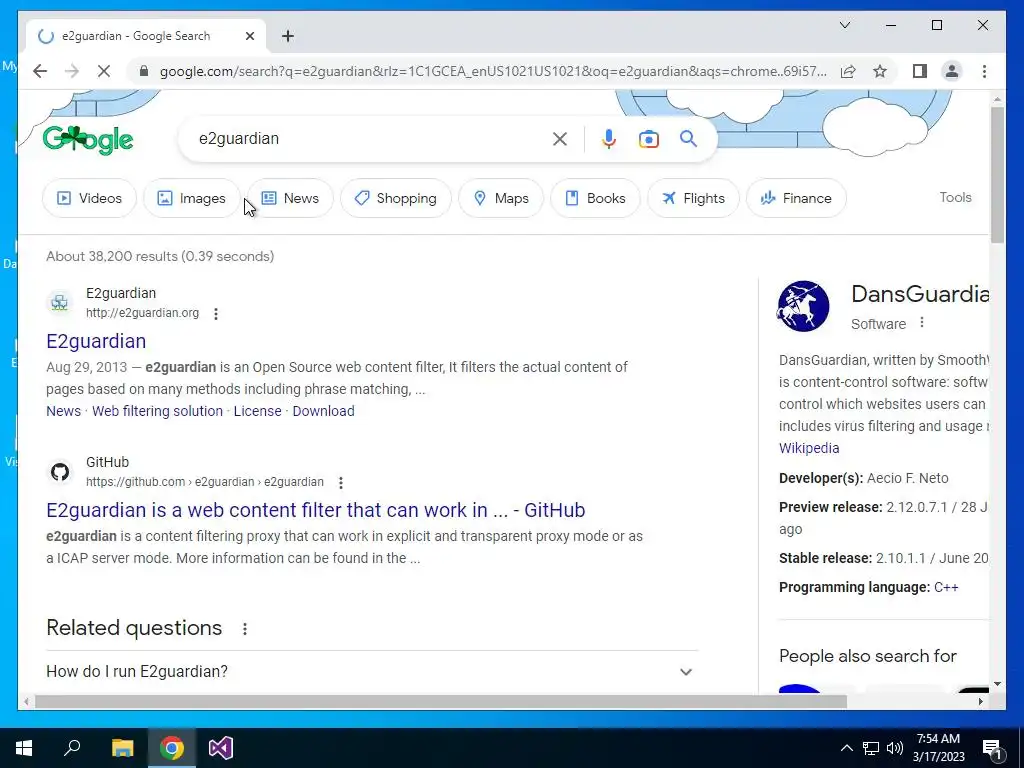Screen dimensions: 1024x768
Task: Switch to the Maps filter
Action: (x=501, y=198)
